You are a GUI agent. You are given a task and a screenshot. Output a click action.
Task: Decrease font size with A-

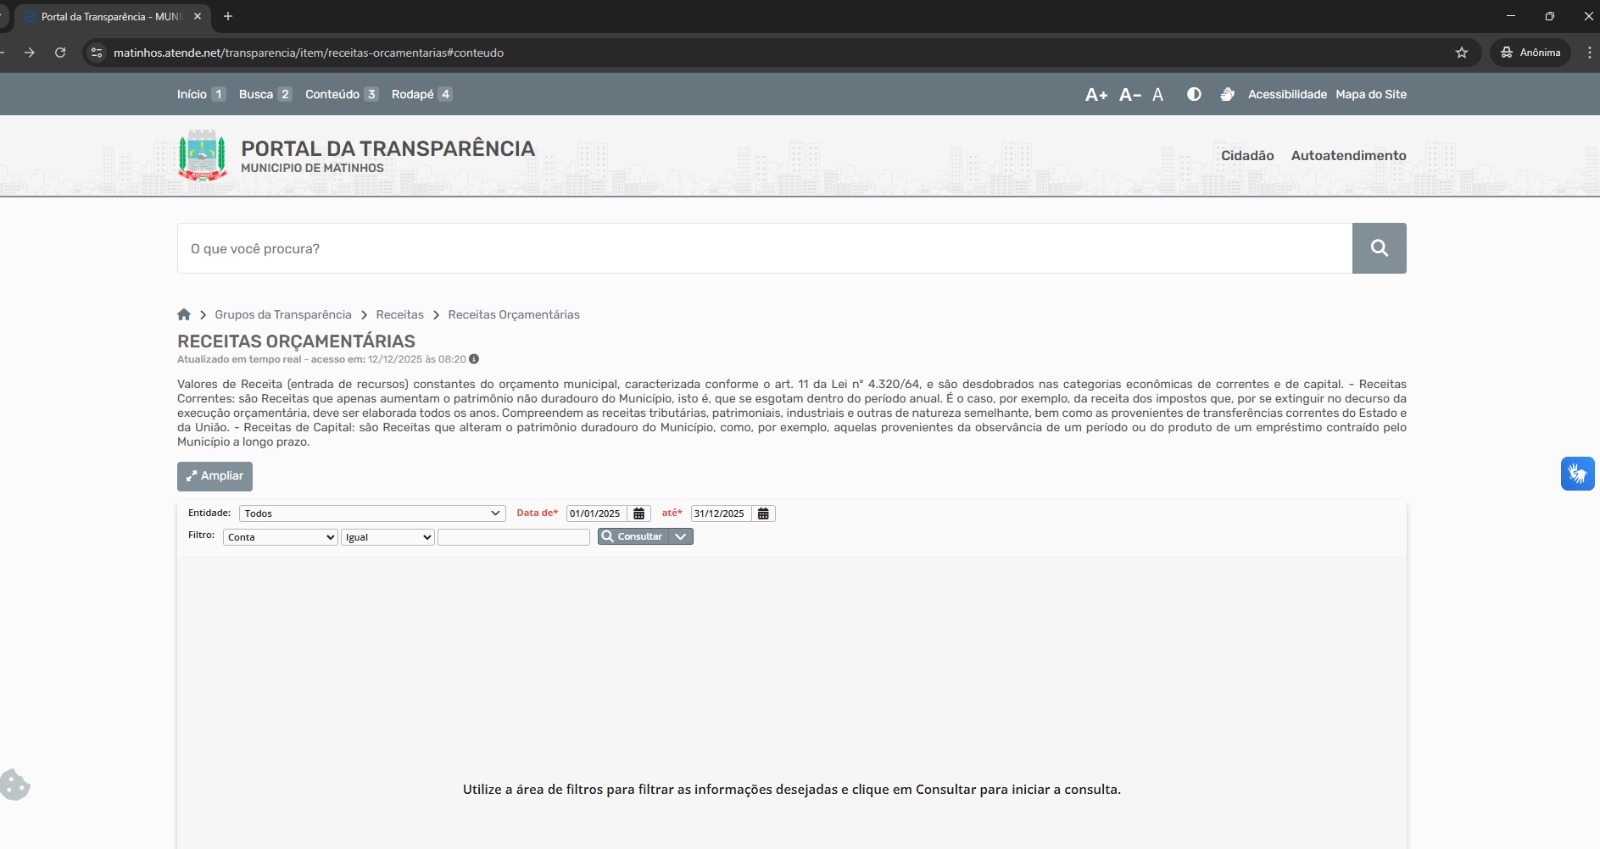pyautogui.click(x=1130, y=95)
